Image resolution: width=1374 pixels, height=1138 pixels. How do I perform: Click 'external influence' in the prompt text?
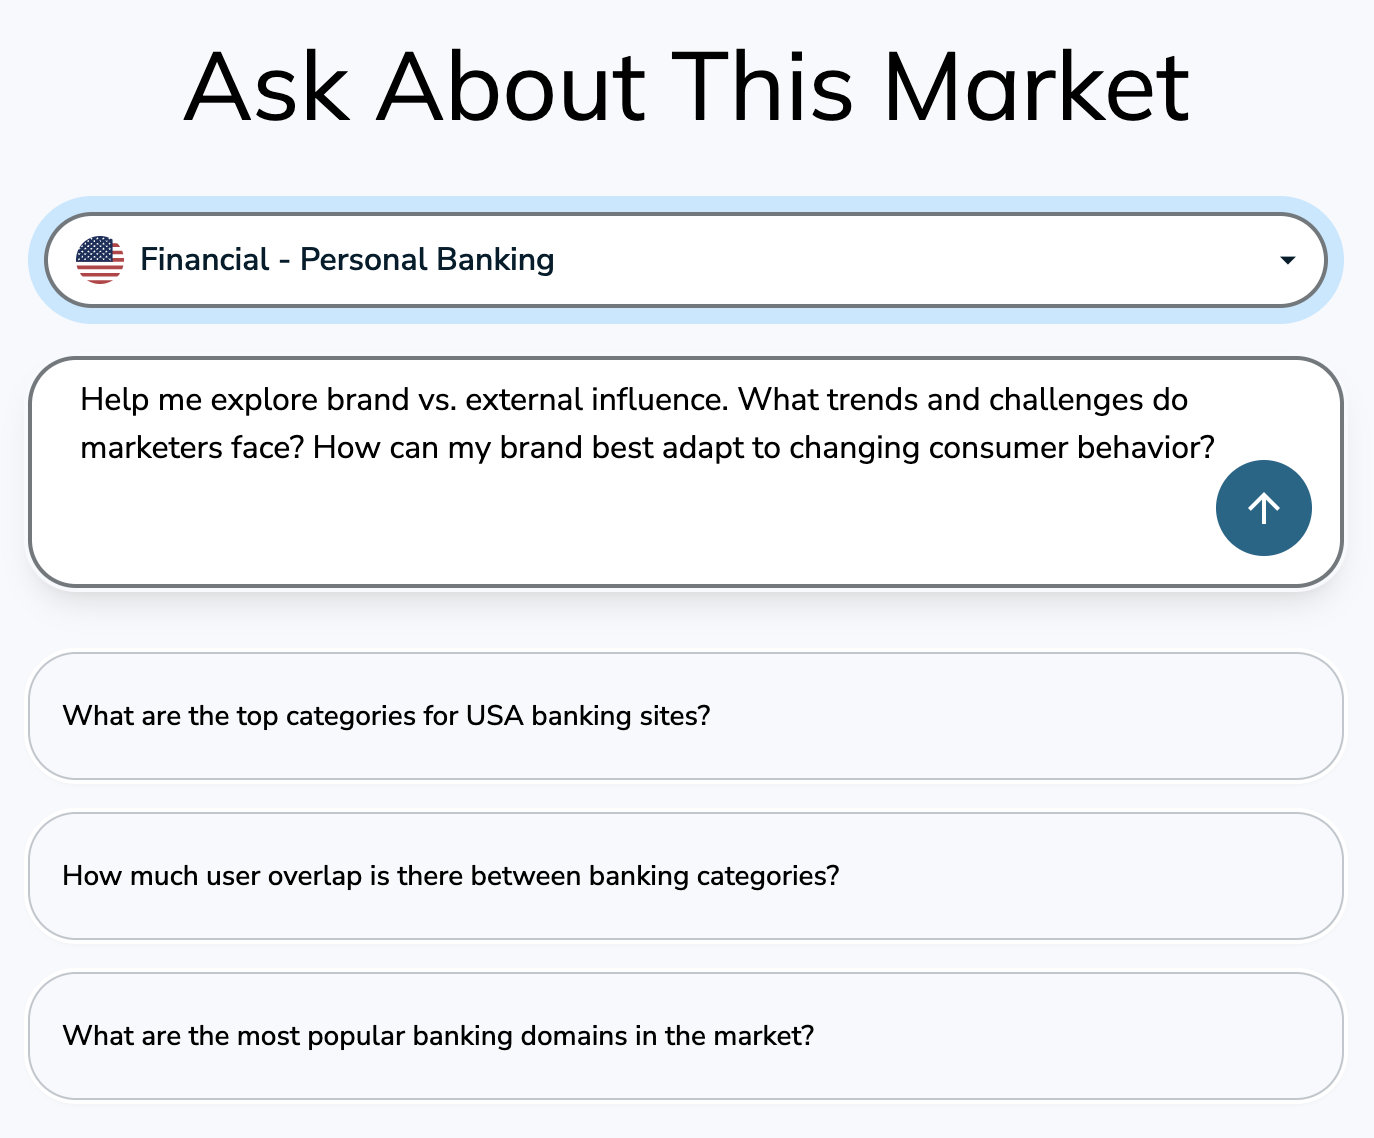596,400
